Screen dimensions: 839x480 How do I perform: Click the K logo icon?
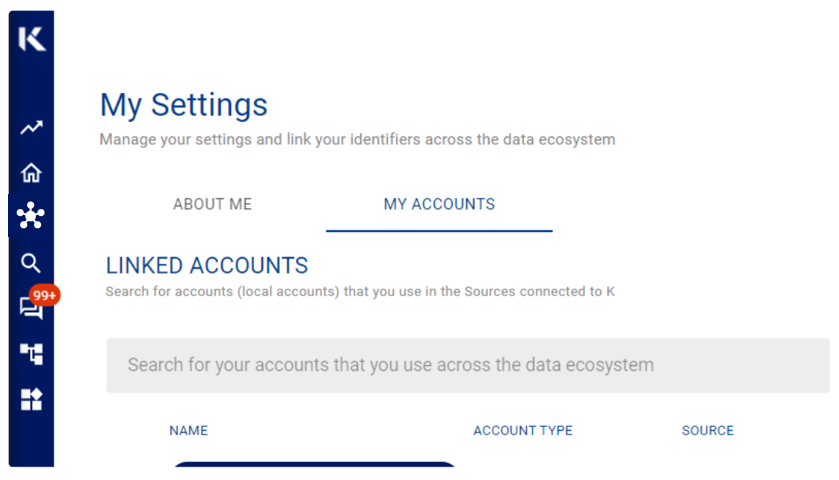point(32,39)
